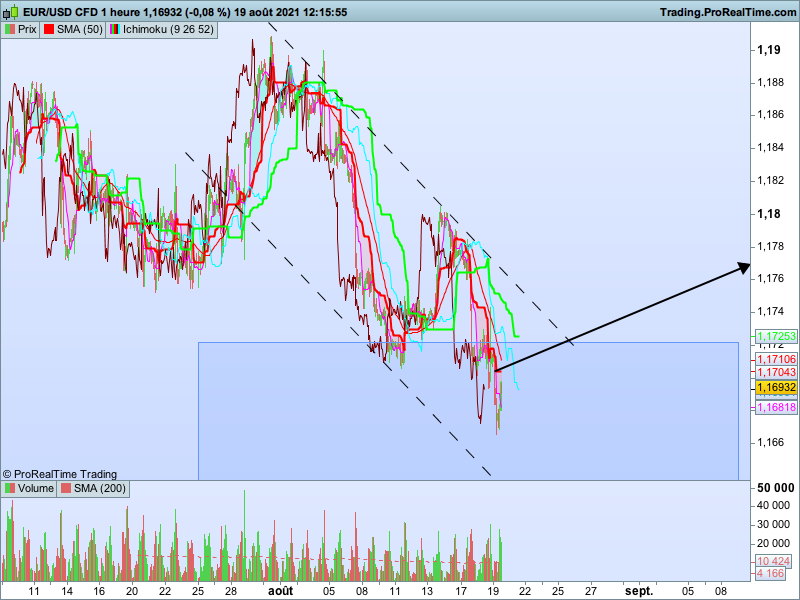Screen dimensions: 800x600
Task: Click date 17 on the time axis
Action: click(461, 591)
